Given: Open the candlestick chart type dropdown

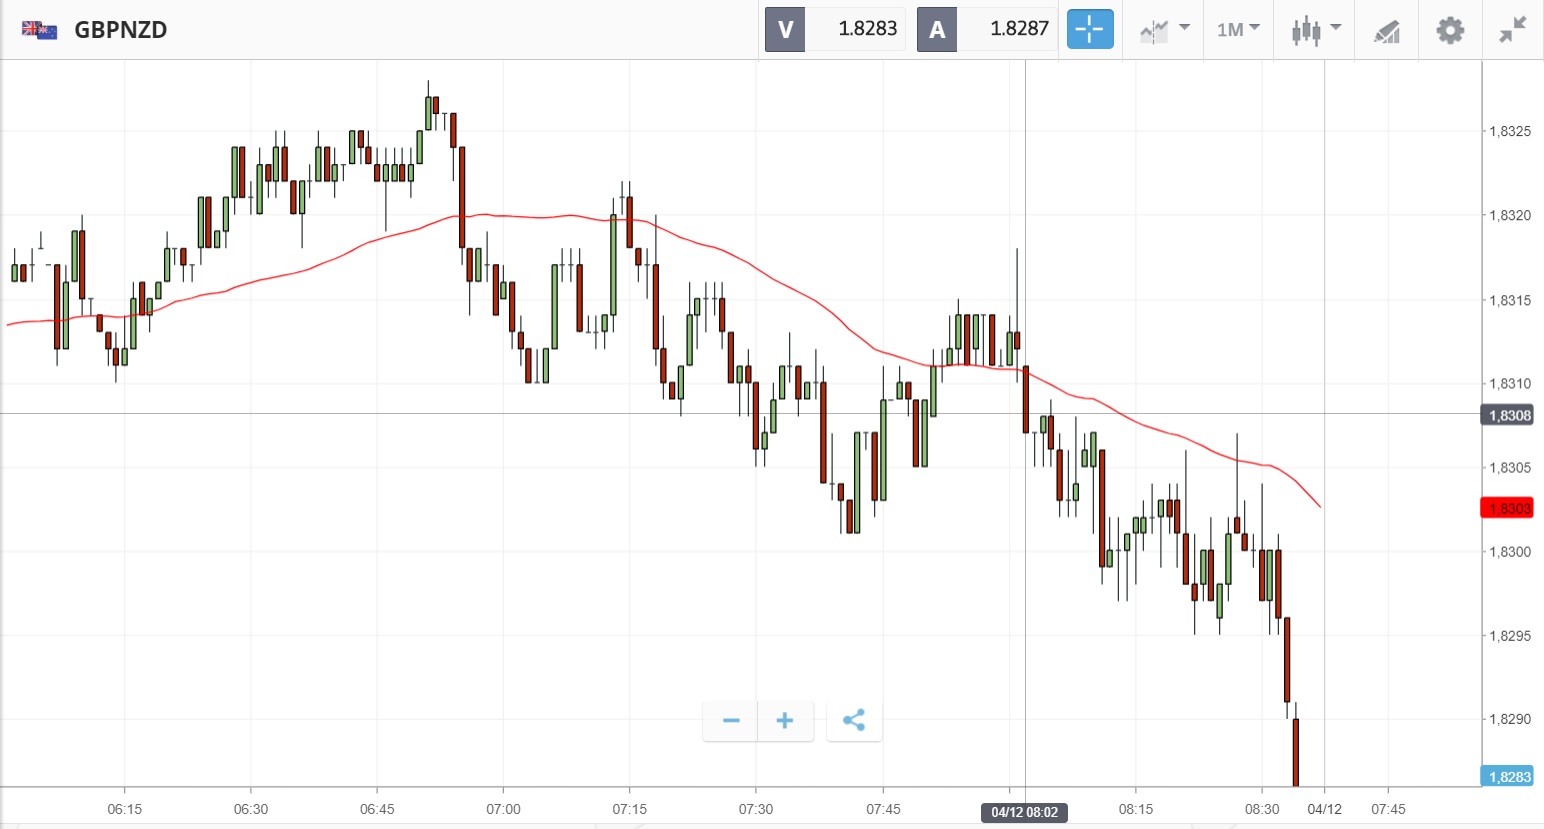Looking at the screenshot, I should pyautogui.click(x=1314, y=29).
